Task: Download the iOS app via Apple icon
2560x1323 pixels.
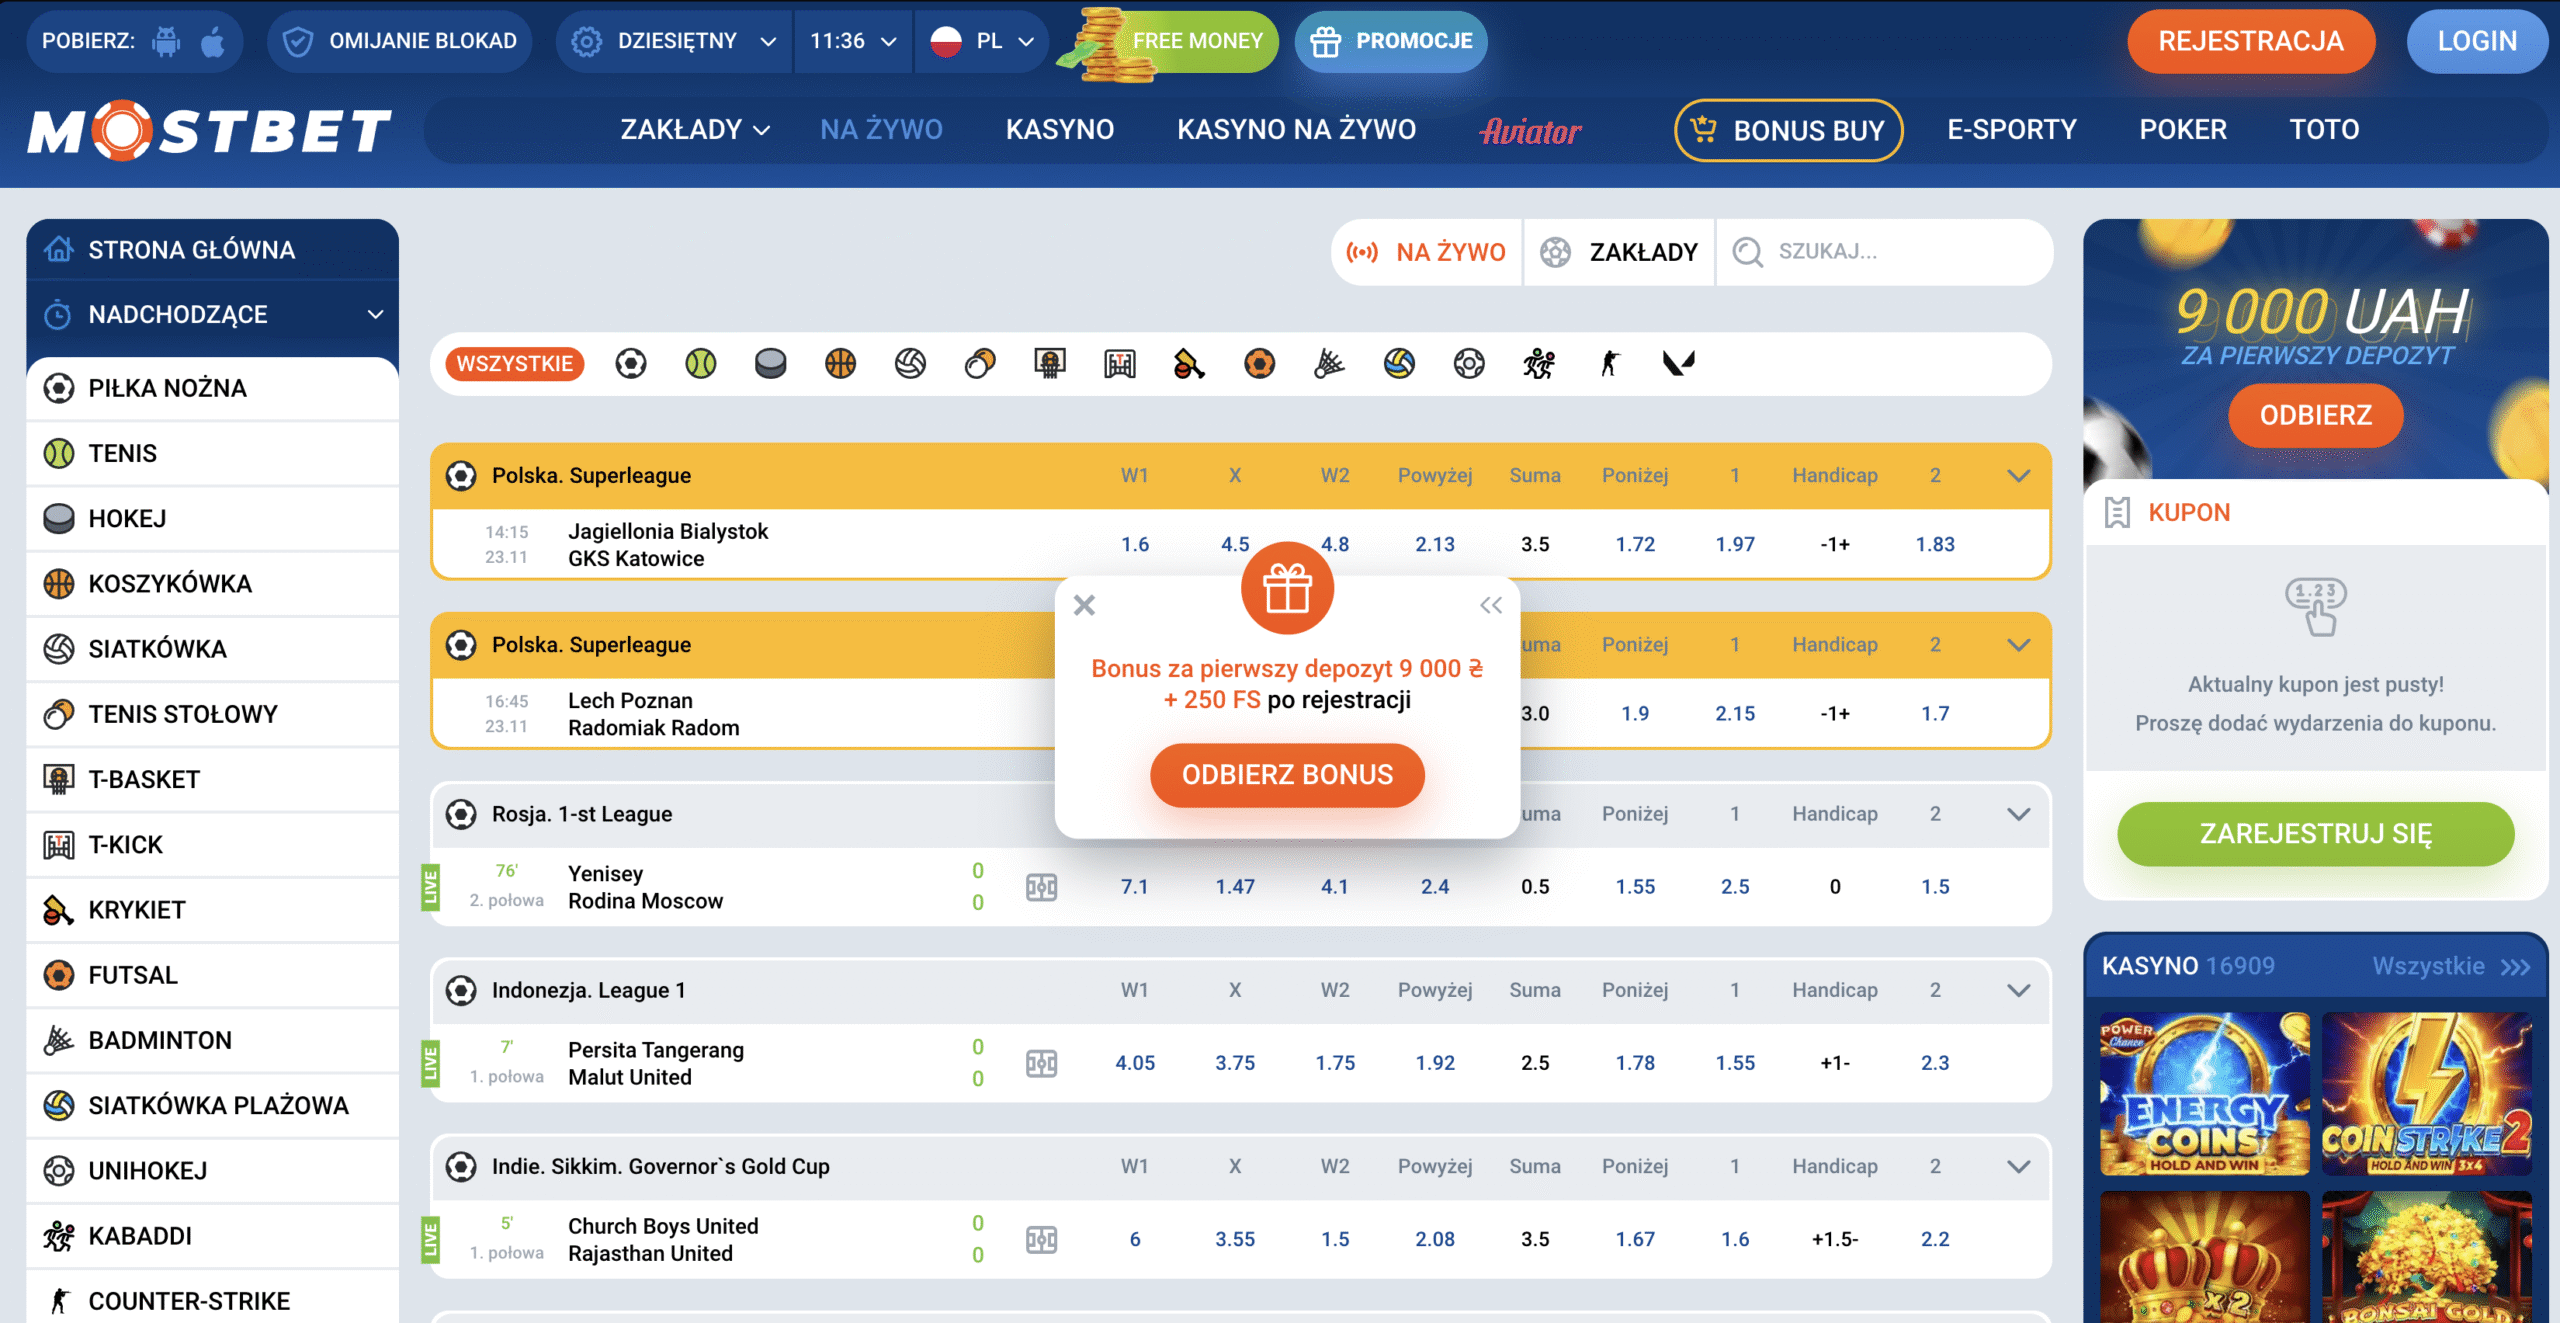Action: point(213,41)
